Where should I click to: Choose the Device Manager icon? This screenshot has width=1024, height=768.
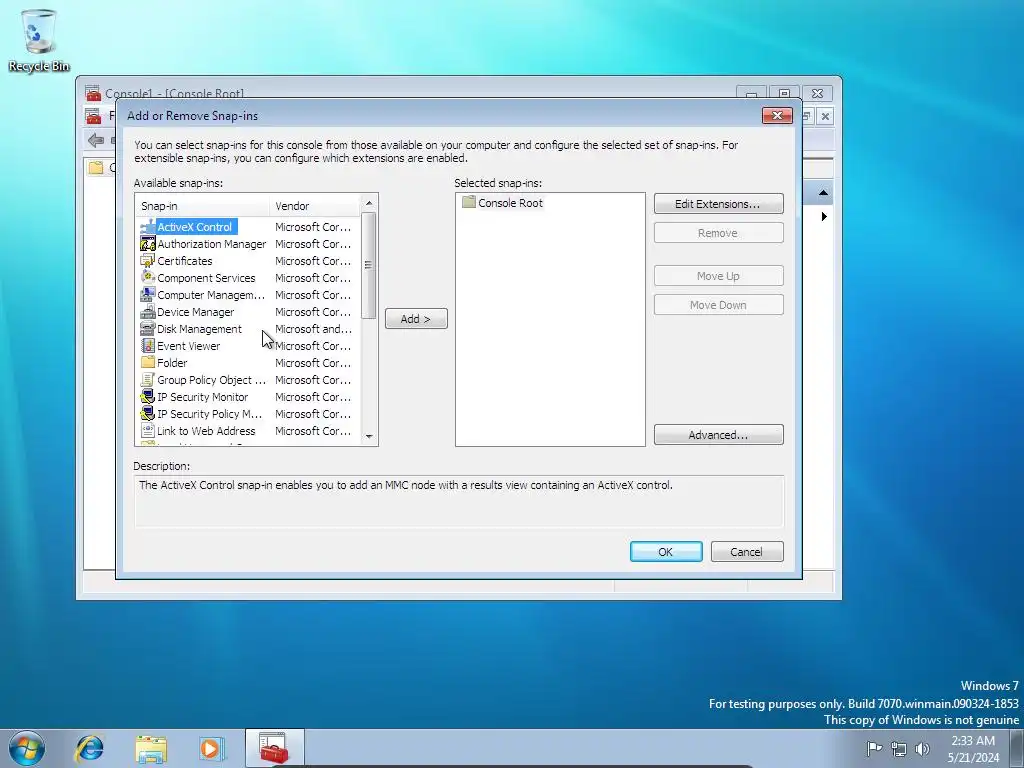point(148,312)
